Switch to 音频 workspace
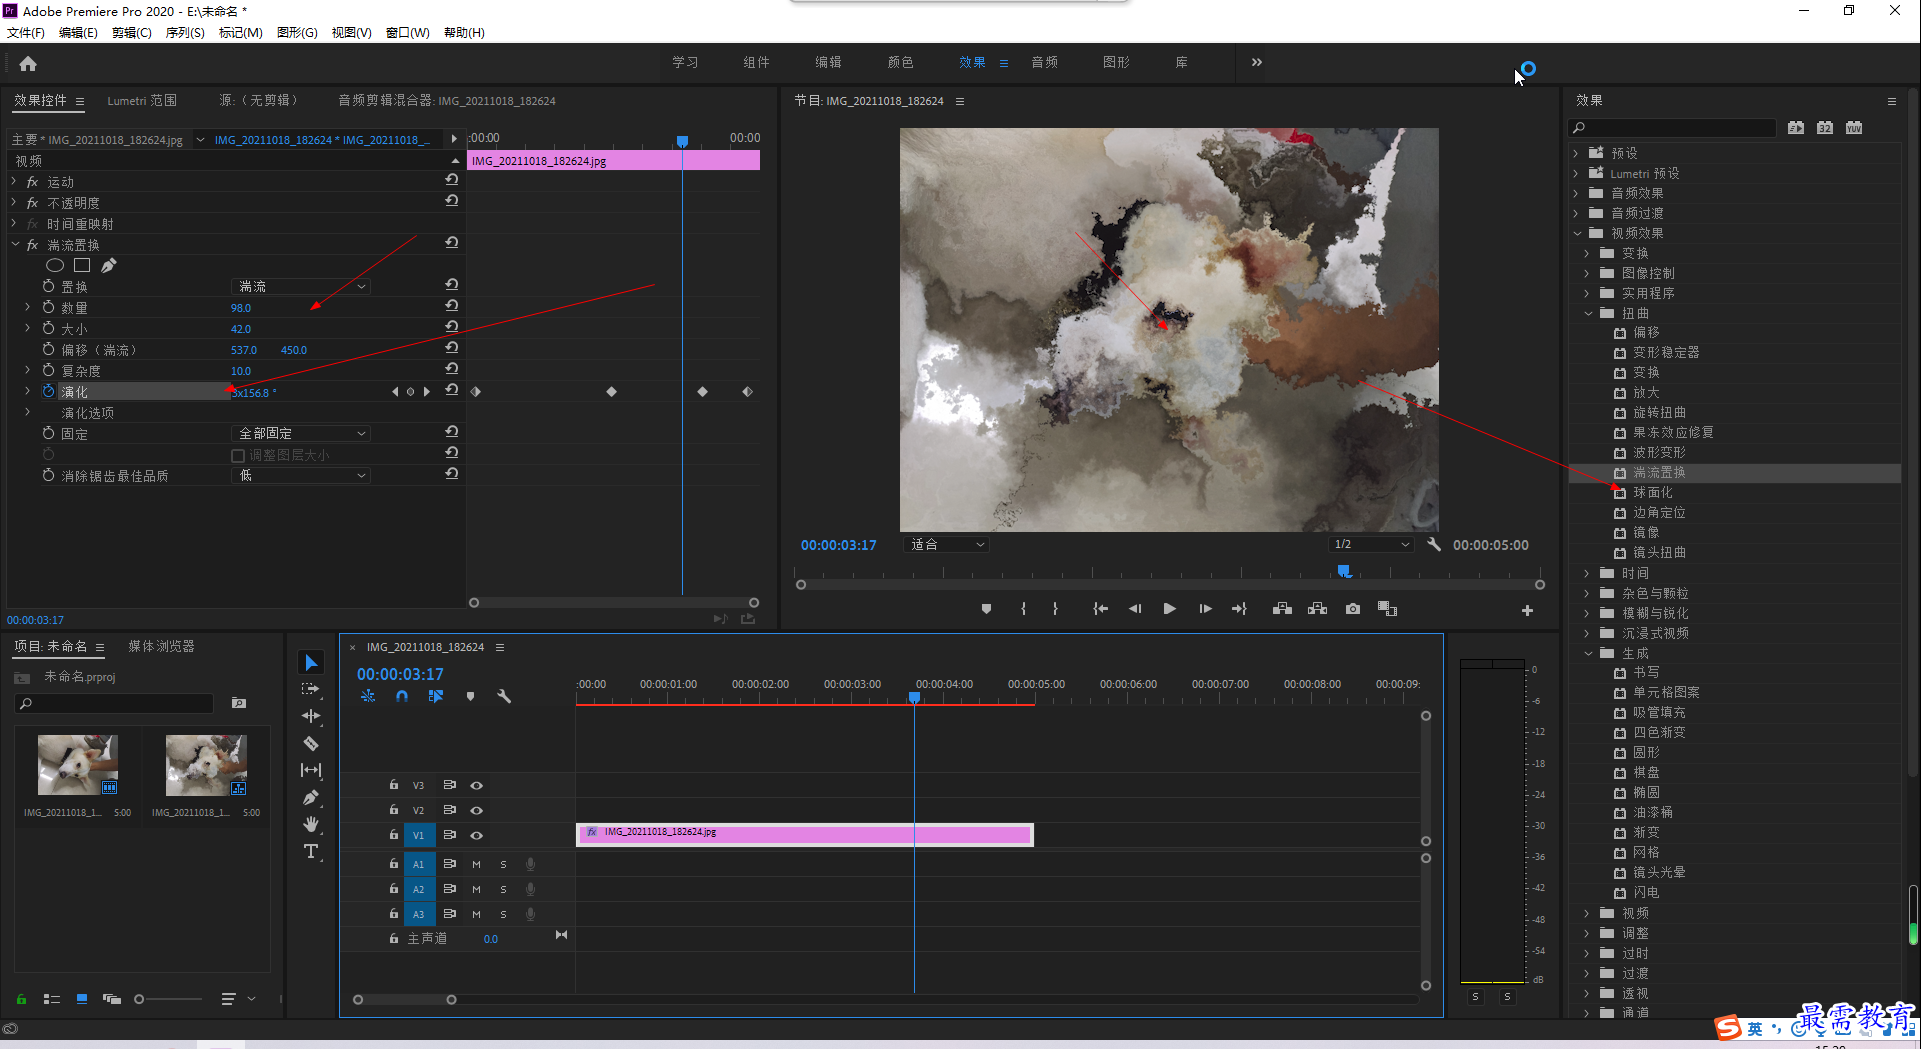 click(1045, 62)
